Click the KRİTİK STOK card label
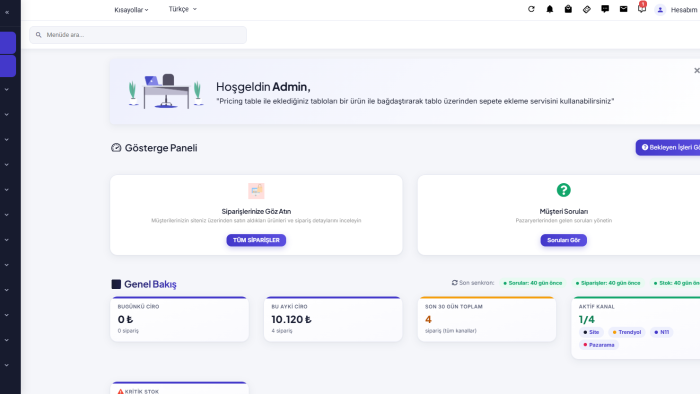This screenshot has width=700, height=394. (x=142, y=391)
